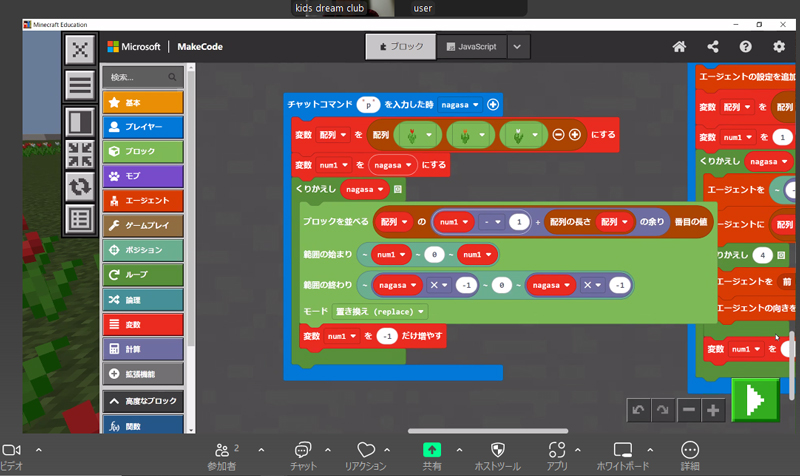Click the collapse arrows icon in left toolbar

80,155
